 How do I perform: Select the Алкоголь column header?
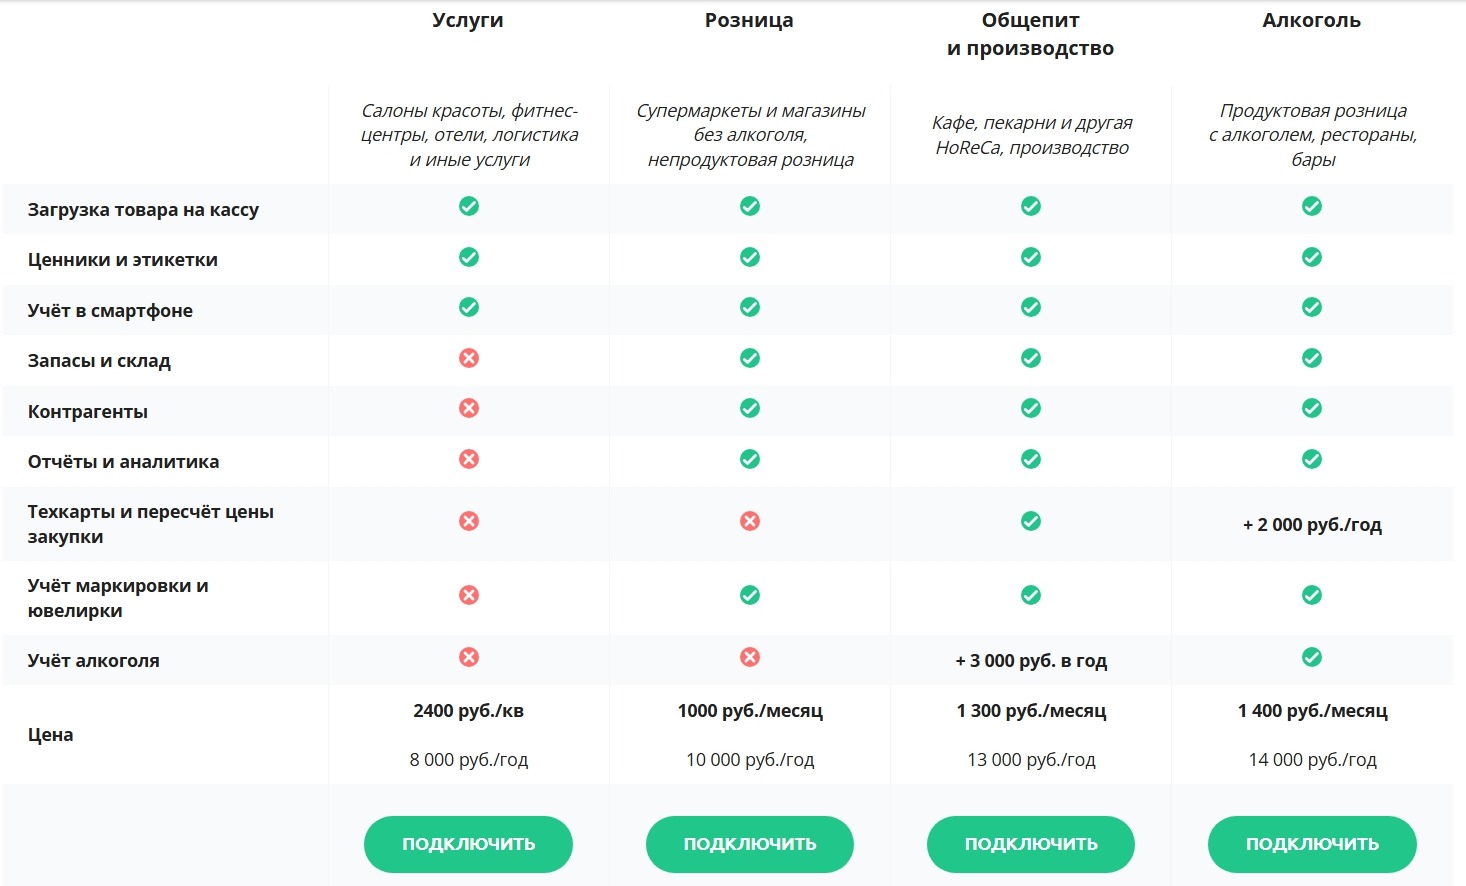coord(1312,20)
